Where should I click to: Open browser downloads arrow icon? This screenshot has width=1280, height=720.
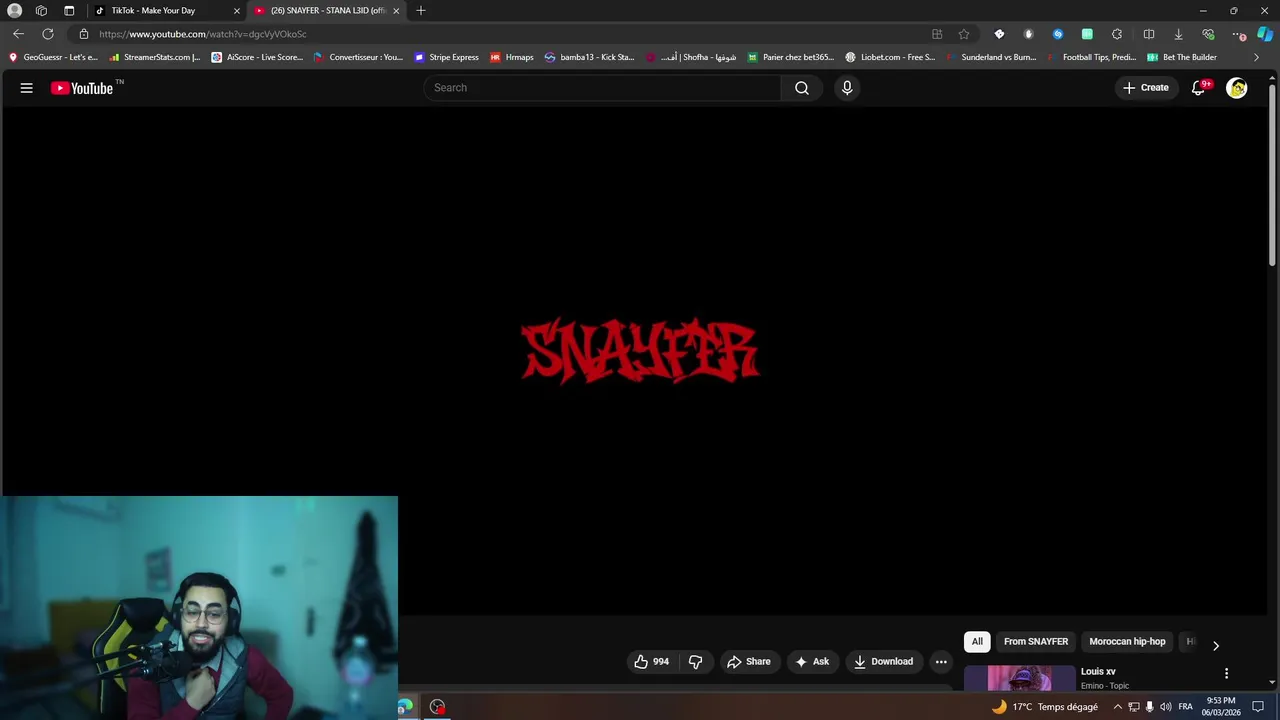[1178, 34]
